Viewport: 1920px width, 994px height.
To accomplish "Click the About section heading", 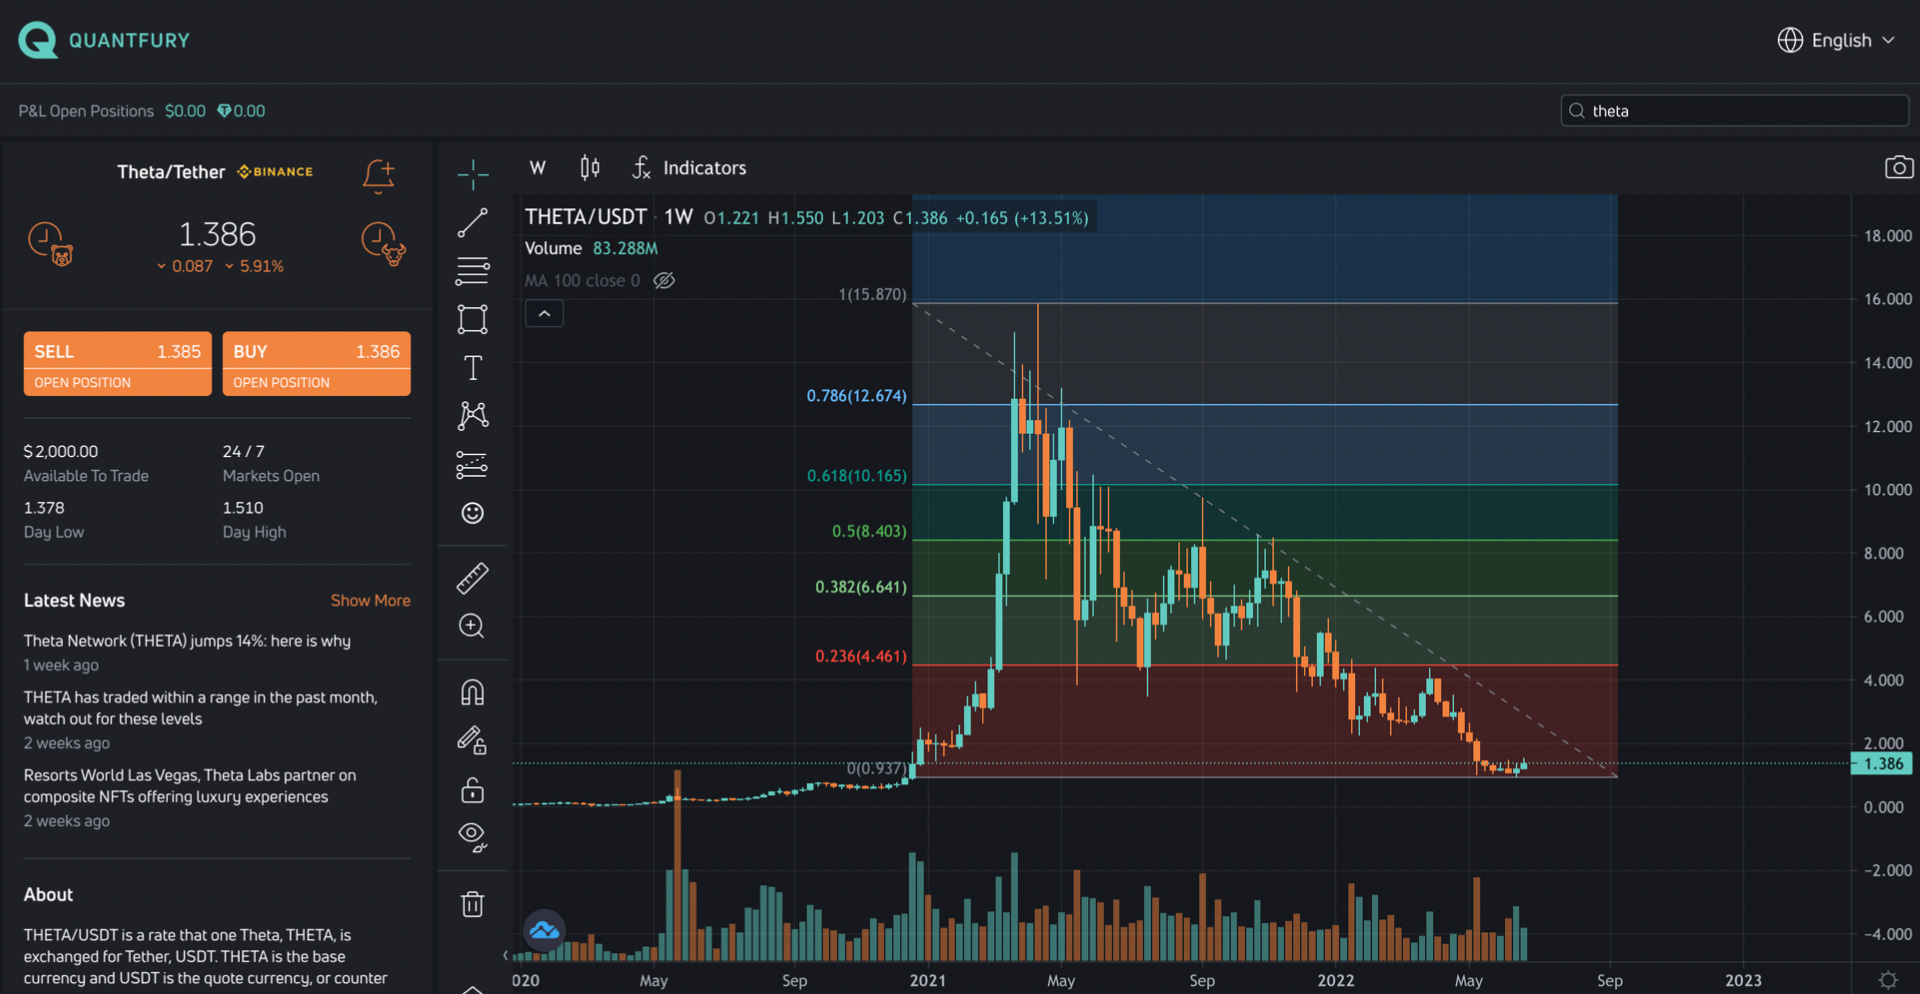I will pyautogui.click(x=48, y=895).
